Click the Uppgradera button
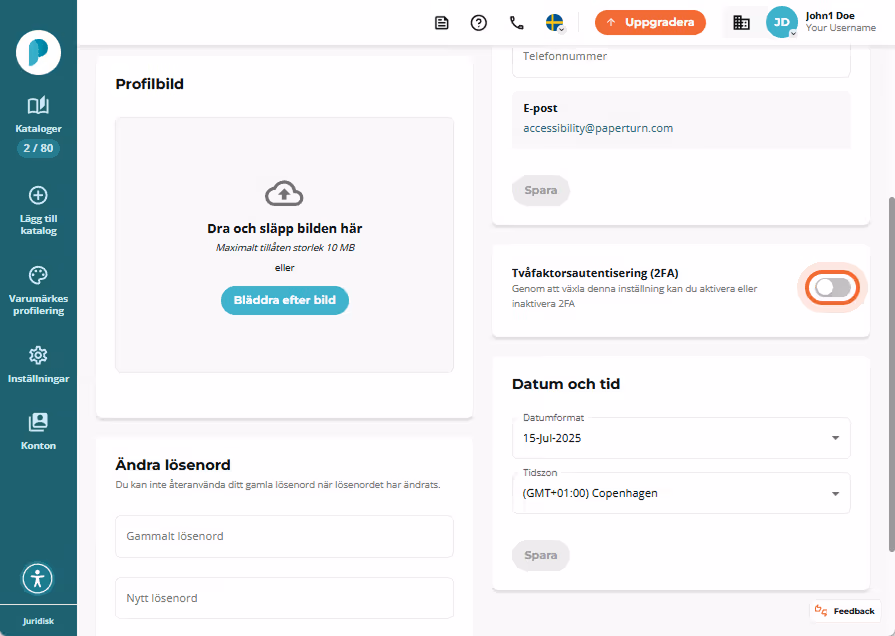 point(650,22)
